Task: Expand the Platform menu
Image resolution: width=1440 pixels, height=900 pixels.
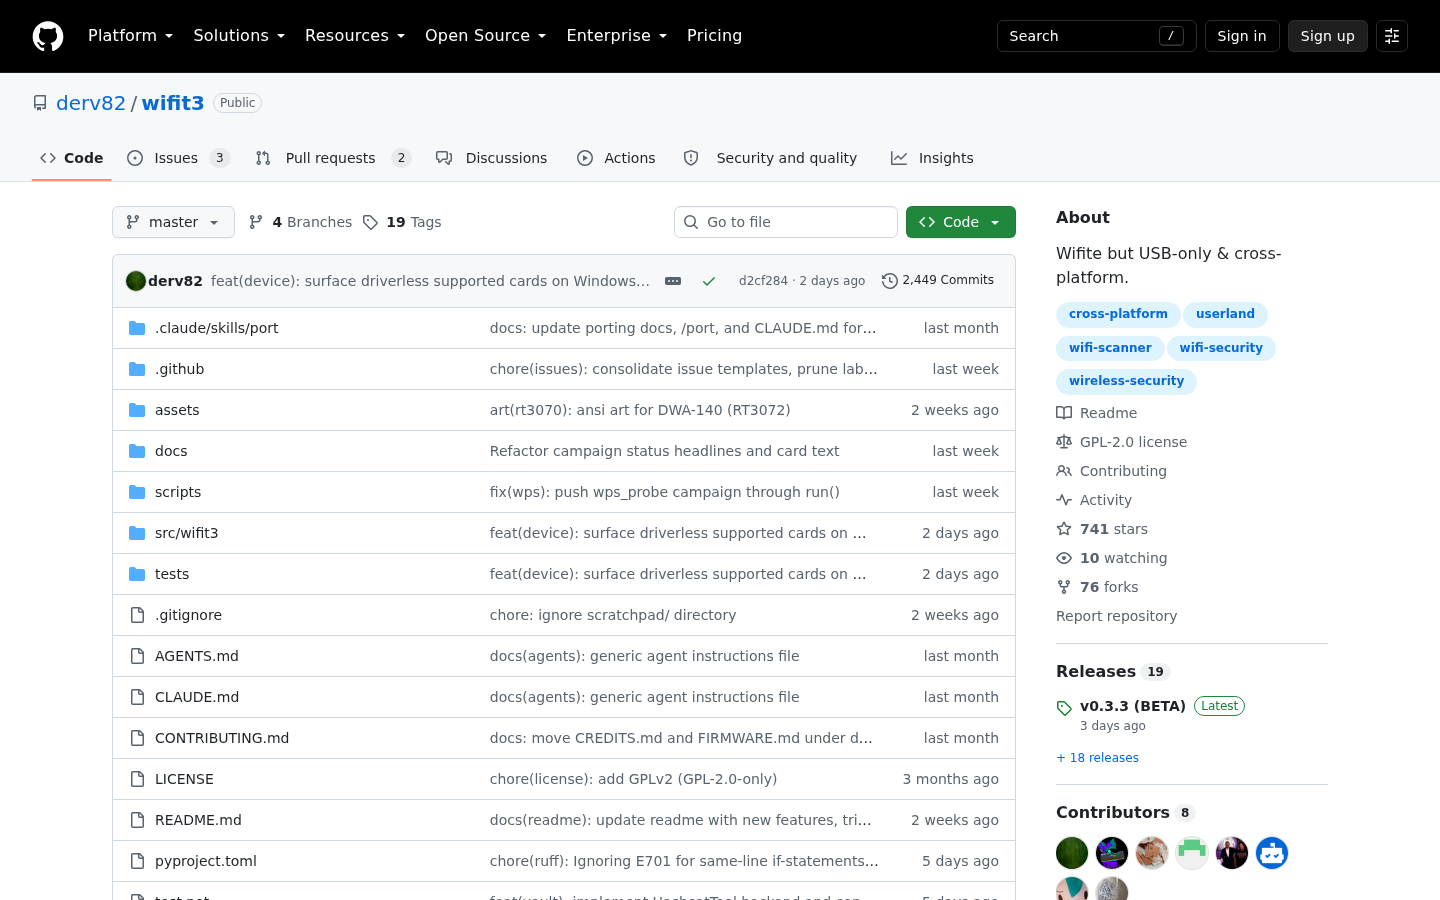Action: pyautogui.click(x=131, y=36)
